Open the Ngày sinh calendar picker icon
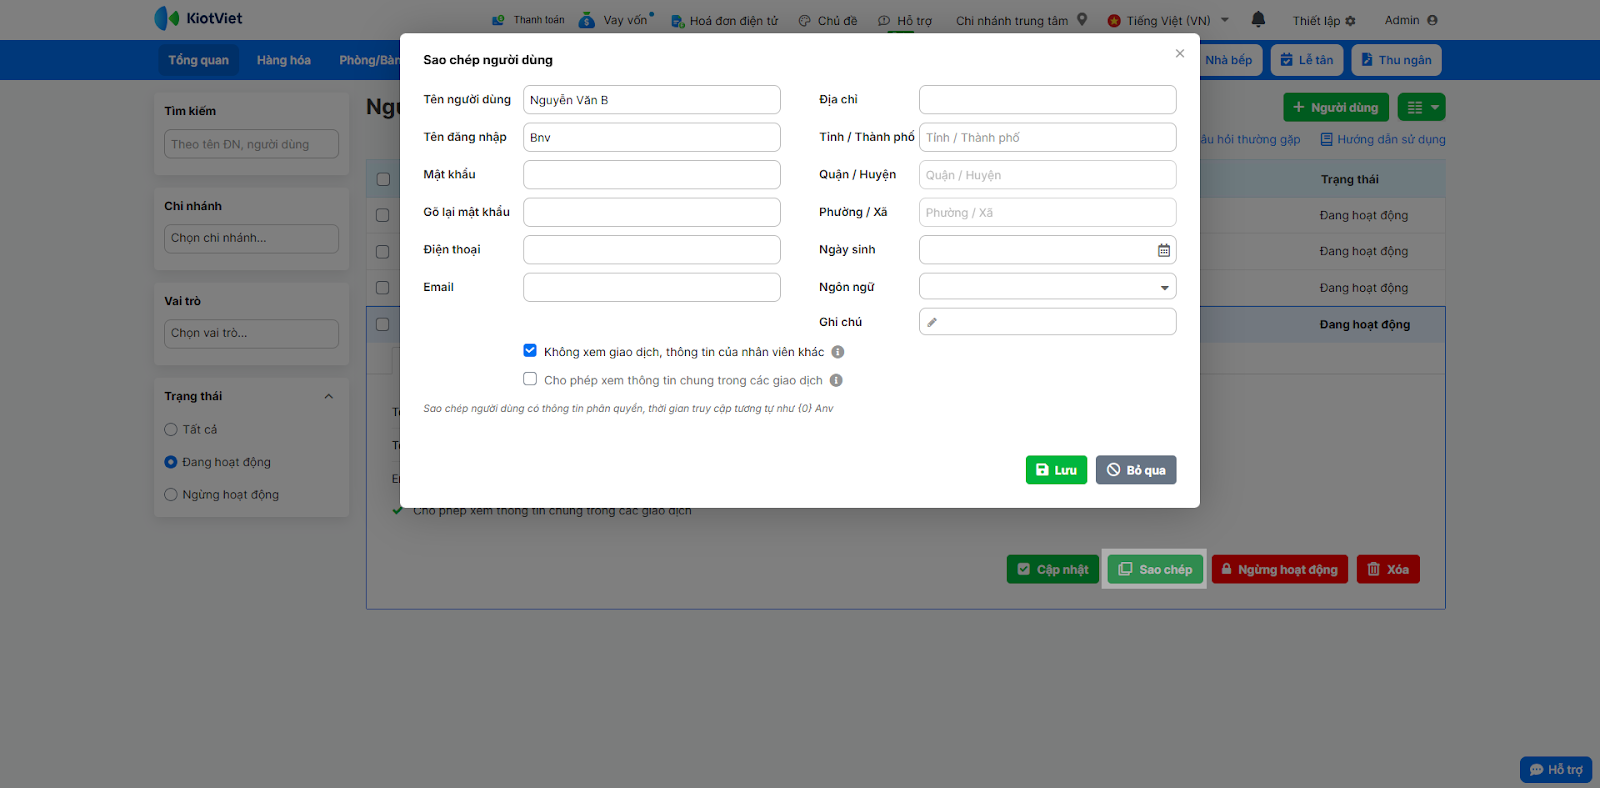1600x788 pixels. 1164,250
